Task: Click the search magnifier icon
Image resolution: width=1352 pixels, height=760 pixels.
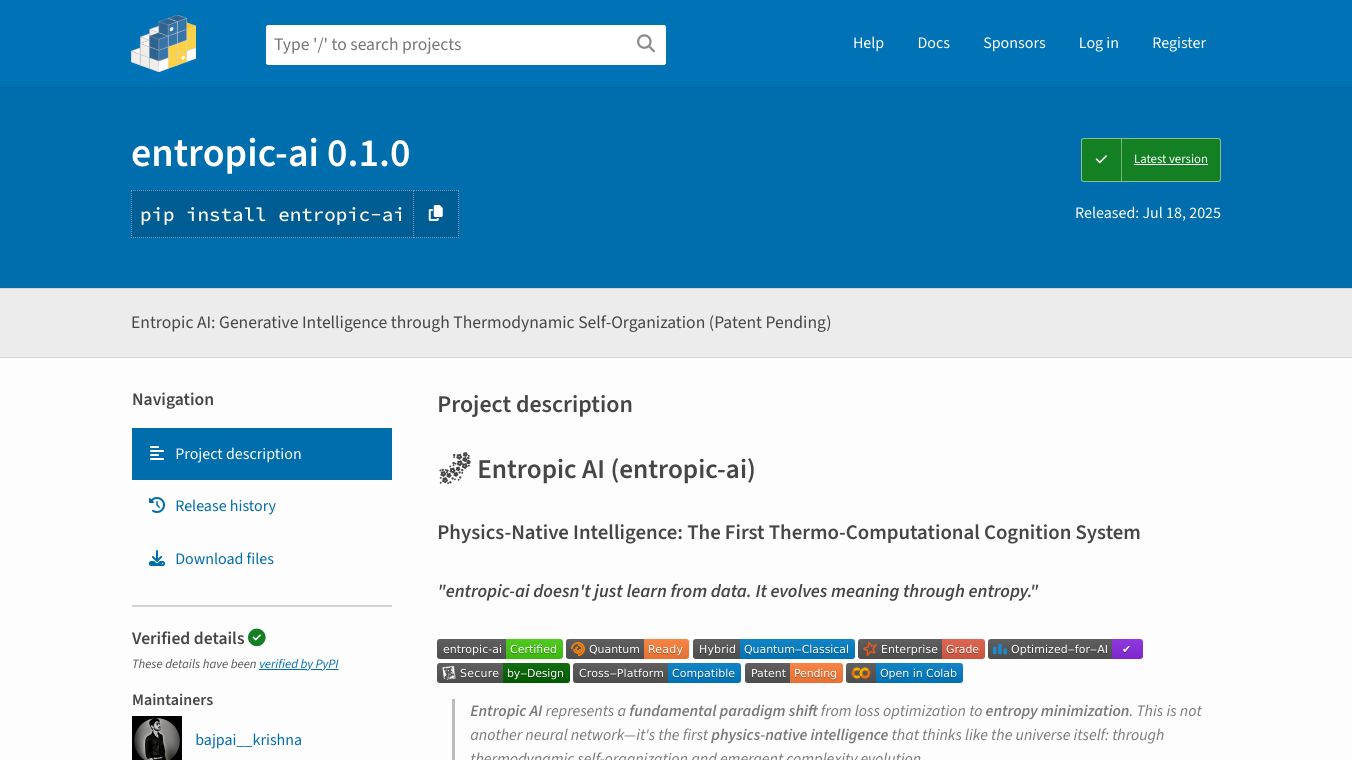Action: [646, 44]
